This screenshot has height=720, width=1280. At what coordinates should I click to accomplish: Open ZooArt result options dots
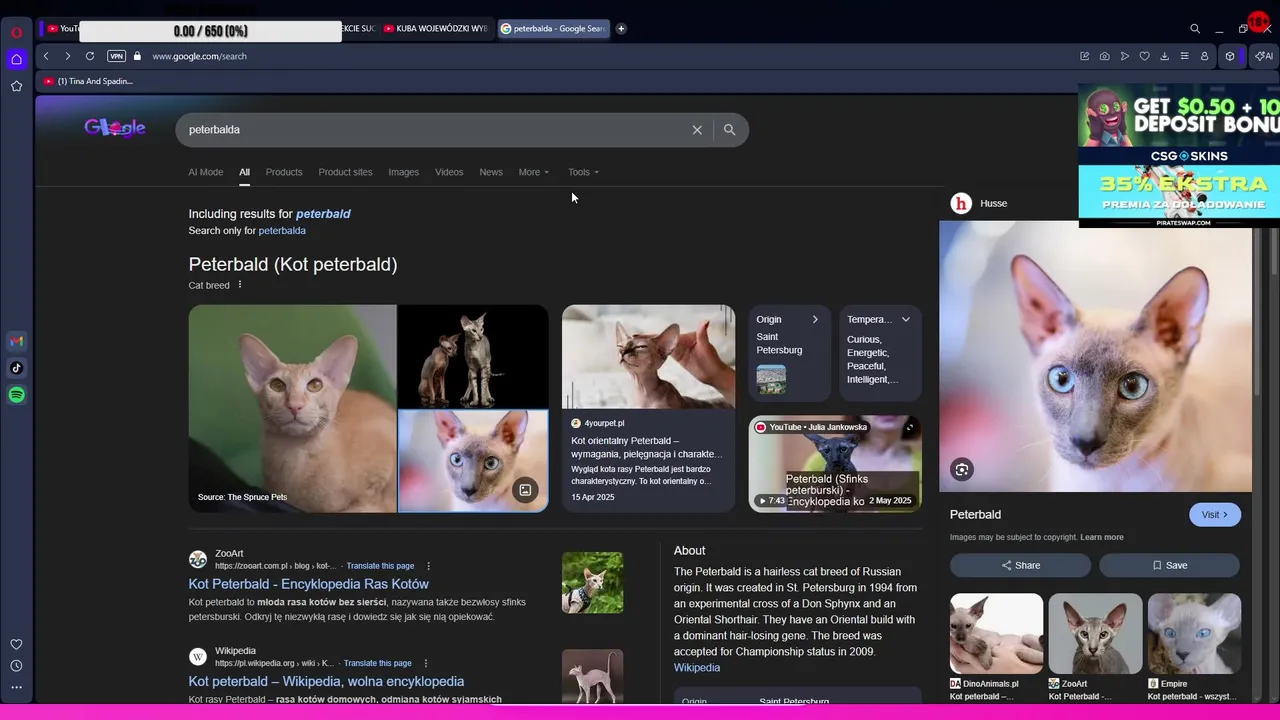coord(429,566)
